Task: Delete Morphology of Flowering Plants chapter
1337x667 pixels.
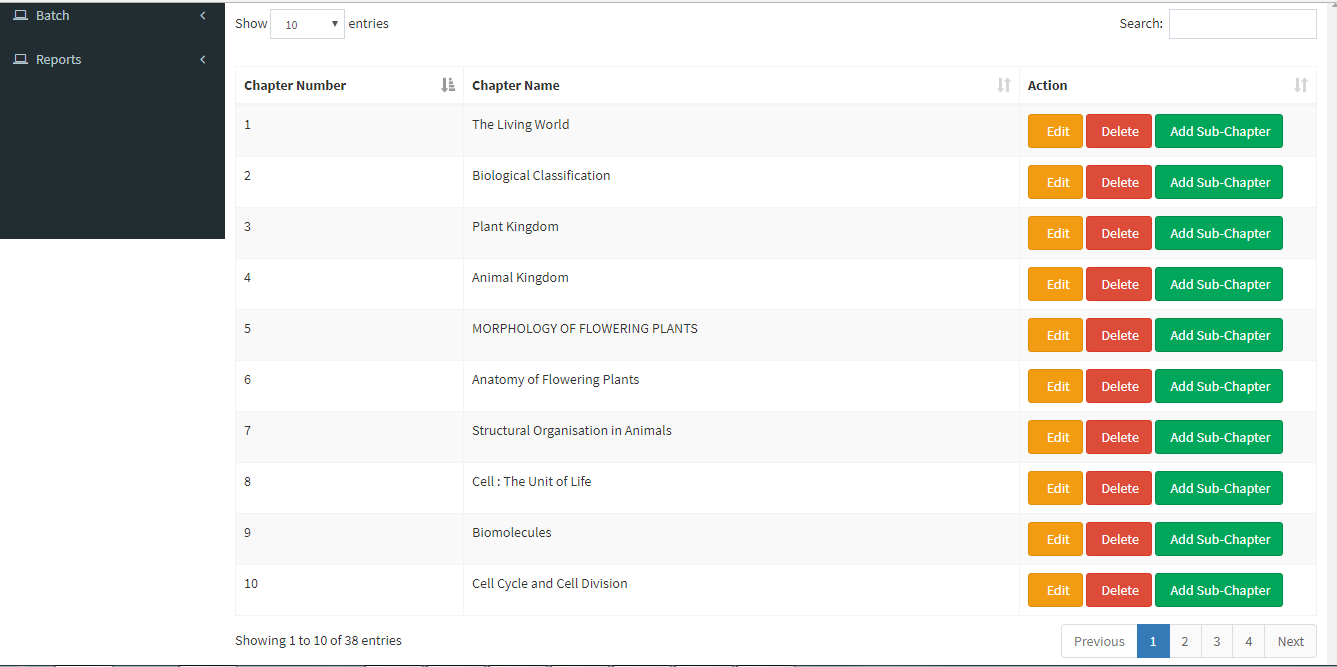Action: 1119,335
